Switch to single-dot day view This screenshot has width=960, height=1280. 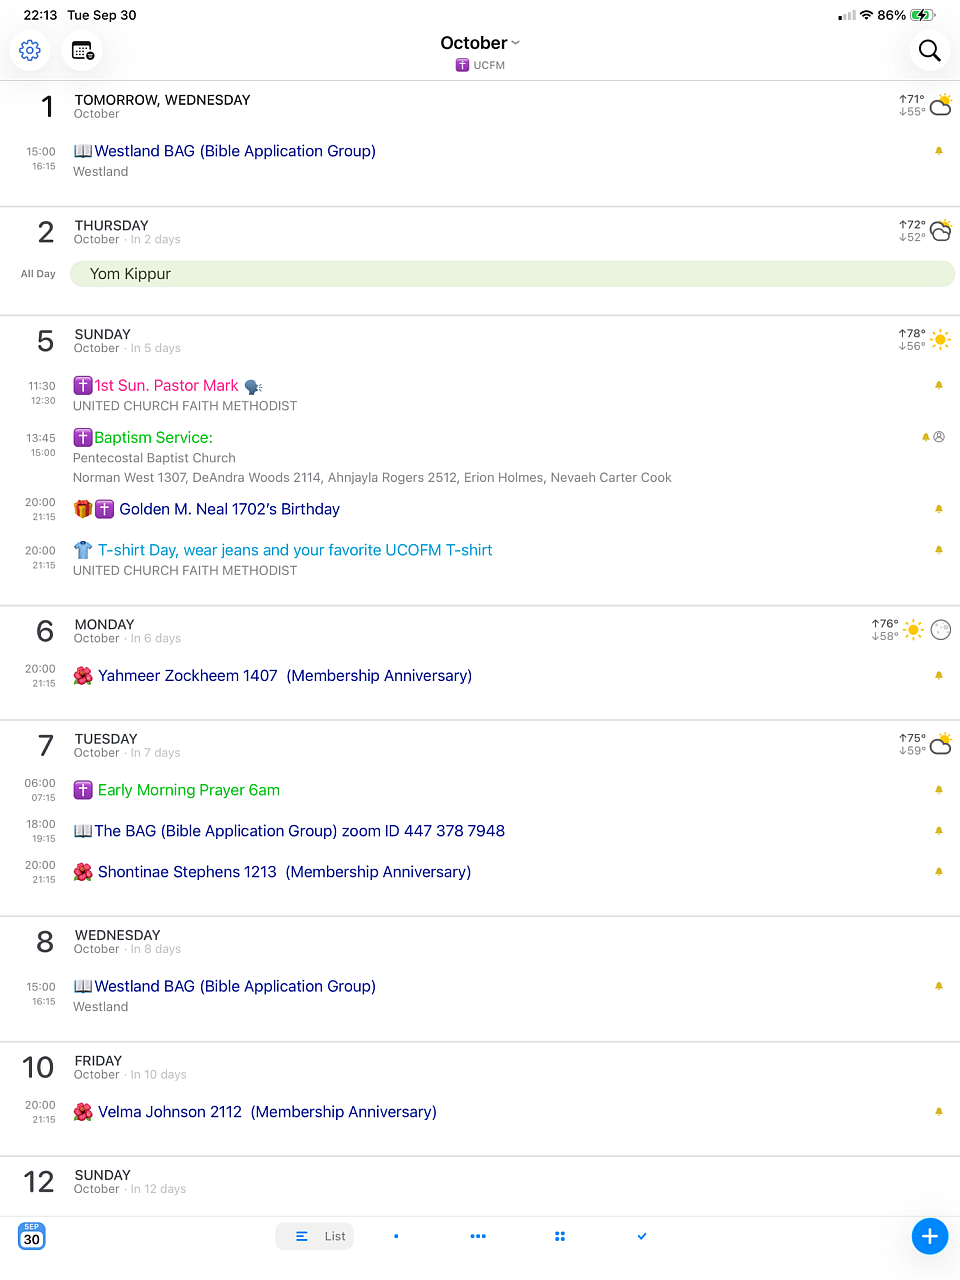pos(396,1236)
